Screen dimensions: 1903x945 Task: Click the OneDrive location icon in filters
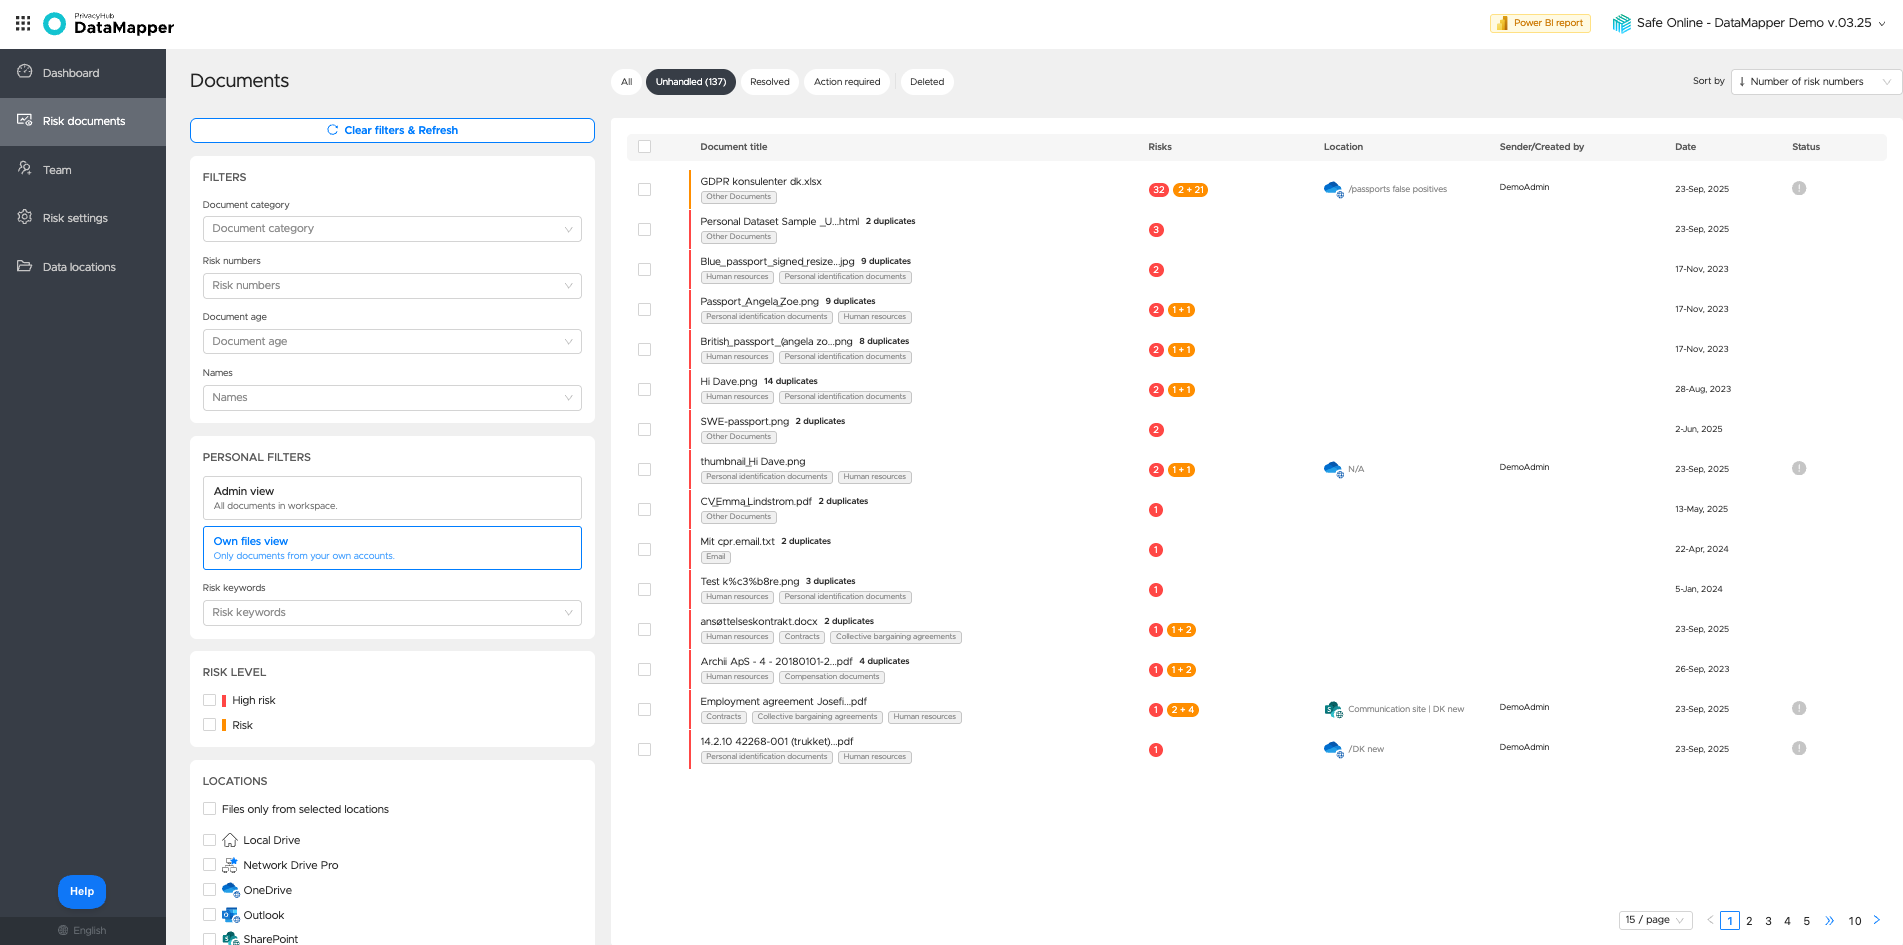231,890
